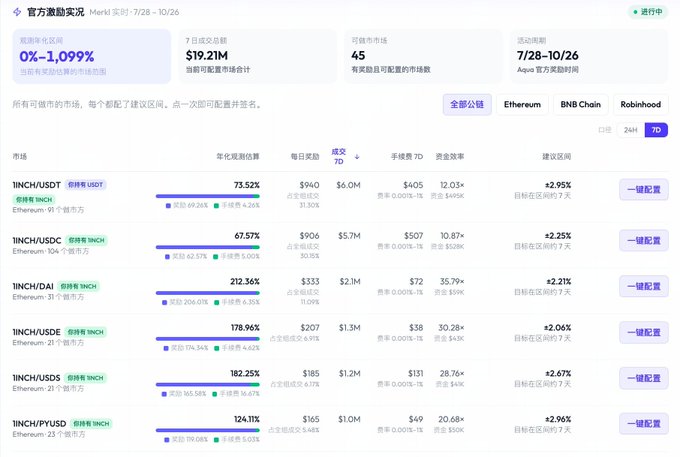Sort by 手续费 7D column header
The width and height of the screenshot is (680, 457).
[x=407, y=157]
